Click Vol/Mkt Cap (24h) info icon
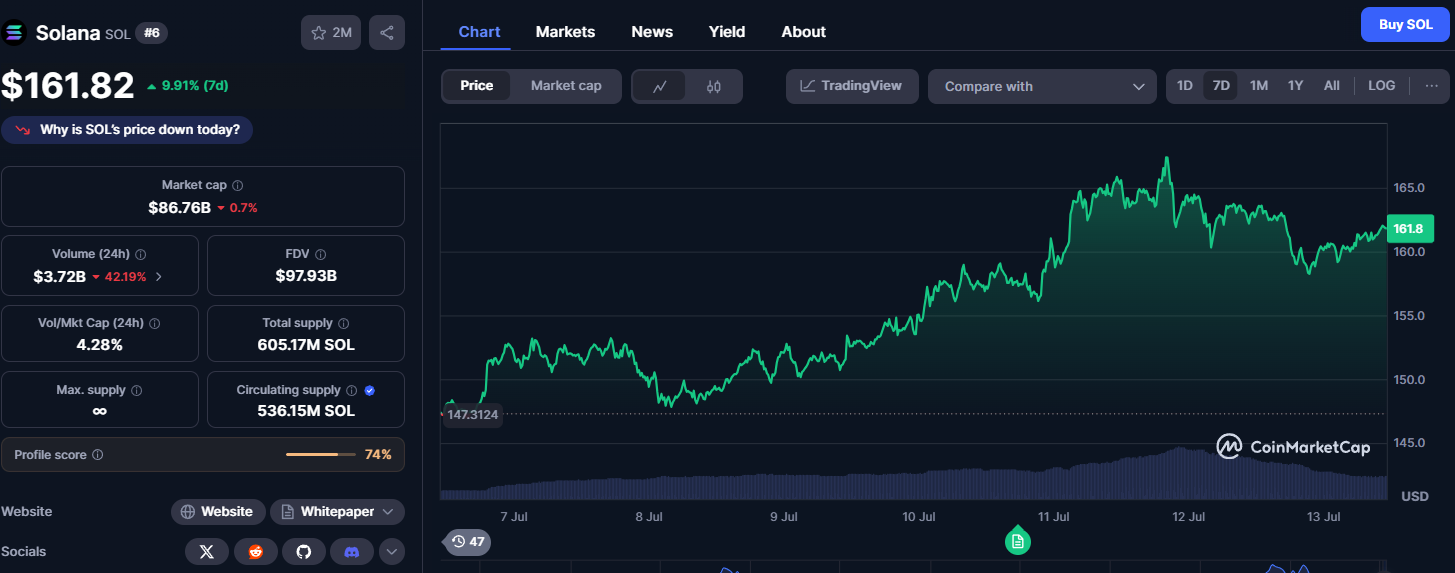The height and width of the screenshot is (573, 1455). [x=154, y=324]
